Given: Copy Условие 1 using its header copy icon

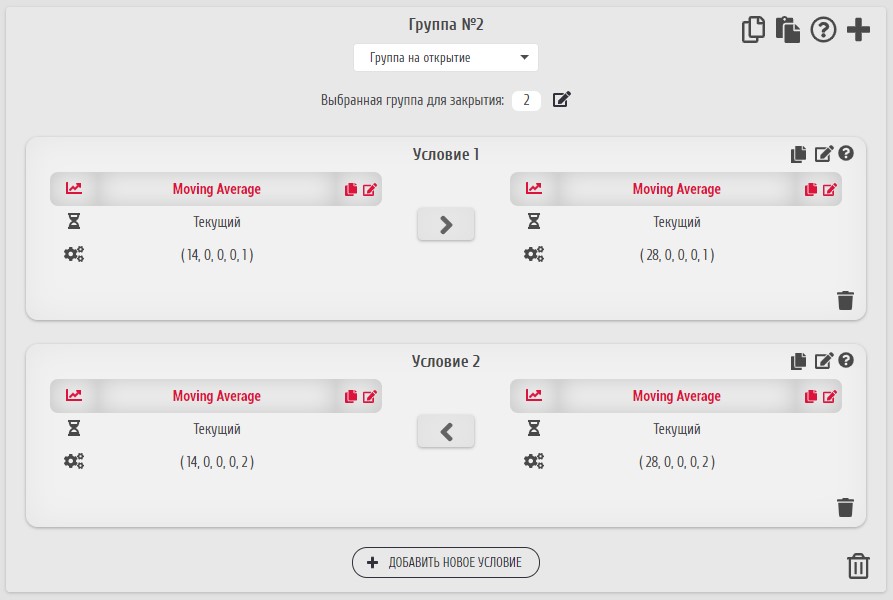Looking at the screenshot, I should pos(798,154).
